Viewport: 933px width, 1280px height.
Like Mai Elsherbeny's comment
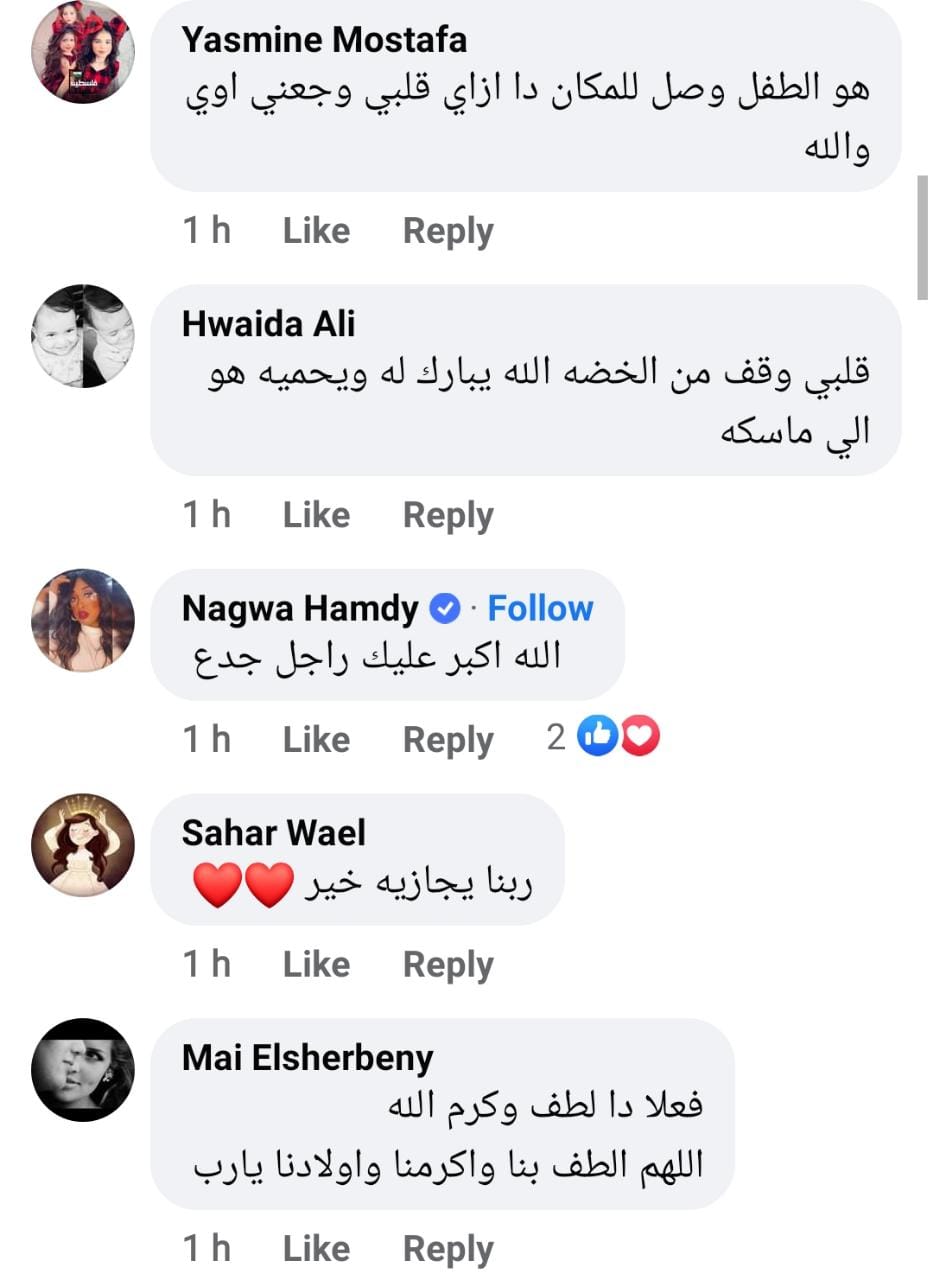click(316, 1249)
